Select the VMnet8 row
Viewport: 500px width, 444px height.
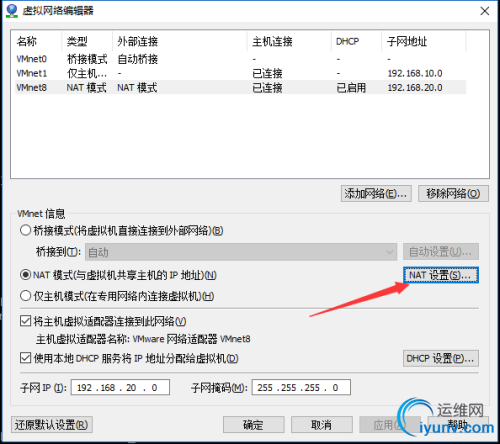click(240, 87)
